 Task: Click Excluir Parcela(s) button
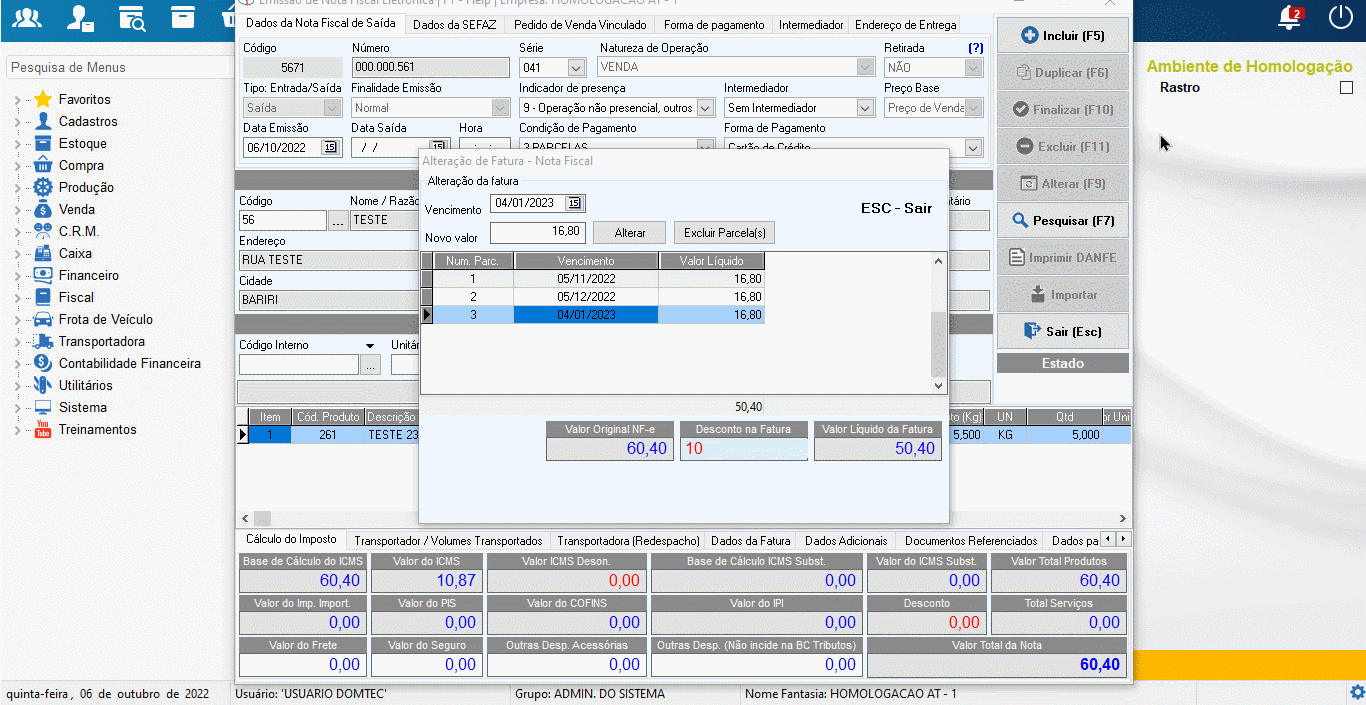tap(724, 233)
